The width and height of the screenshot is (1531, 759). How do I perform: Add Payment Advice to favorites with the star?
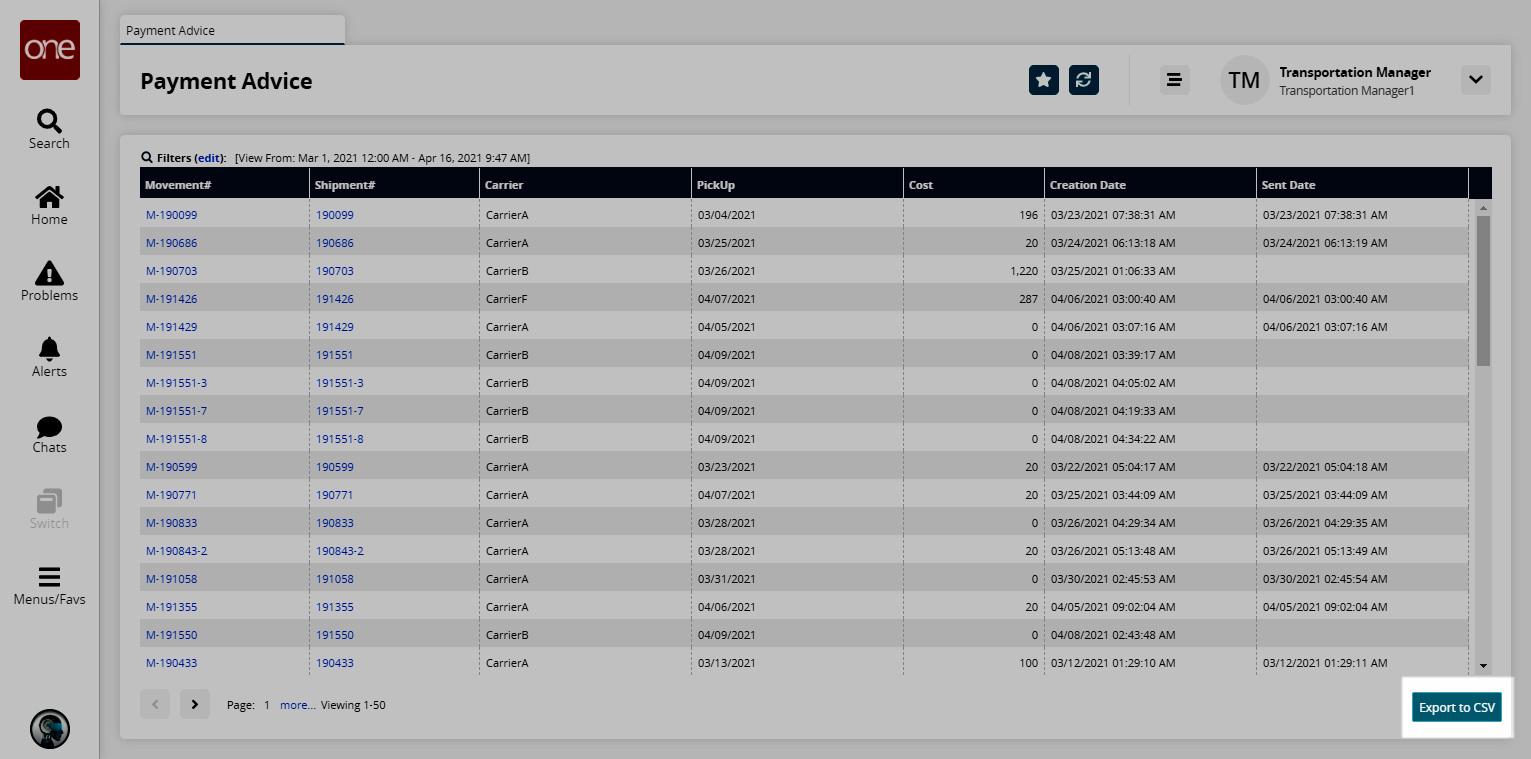click(1044, 80)
